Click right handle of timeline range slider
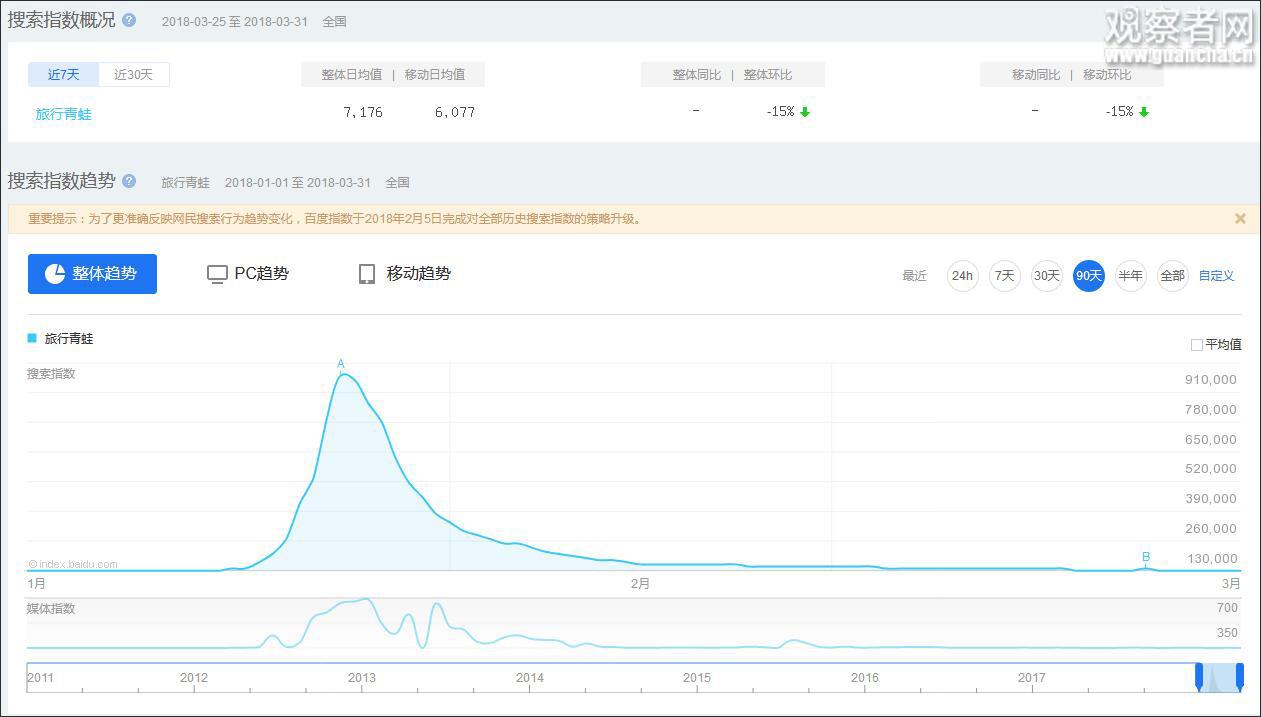Viewport: 1261px width, 717px height. 1240,677
